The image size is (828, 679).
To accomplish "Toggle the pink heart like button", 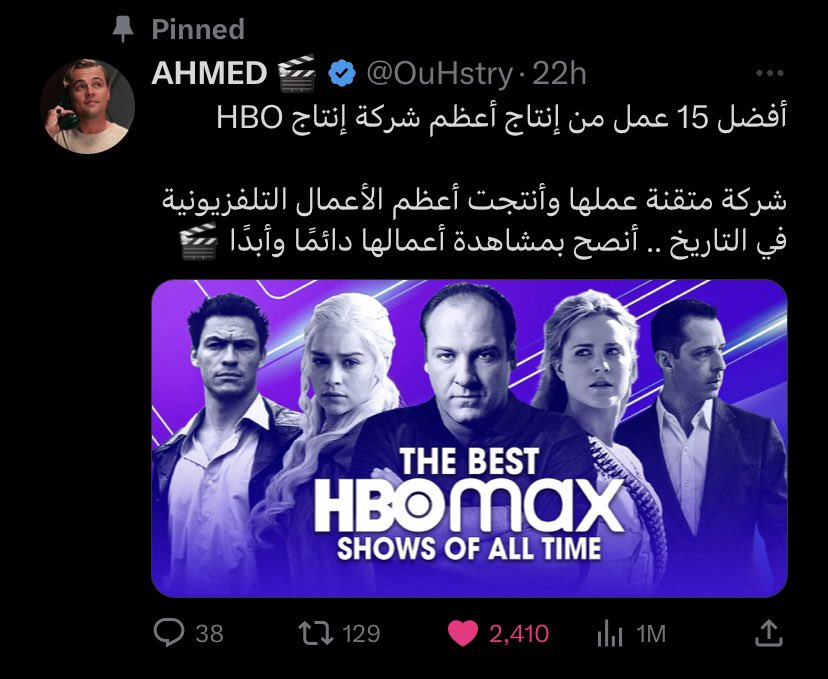I will coord(463,633).
